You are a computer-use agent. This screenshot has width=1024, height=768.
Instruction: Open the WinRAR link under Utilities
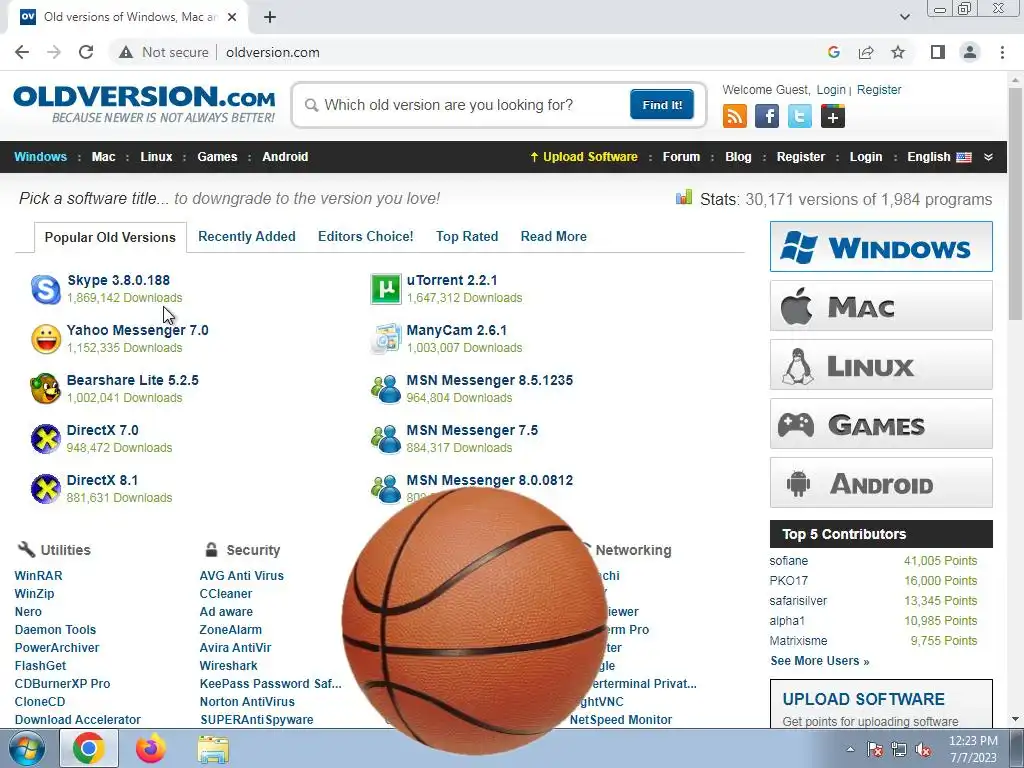tap(39, 575)
